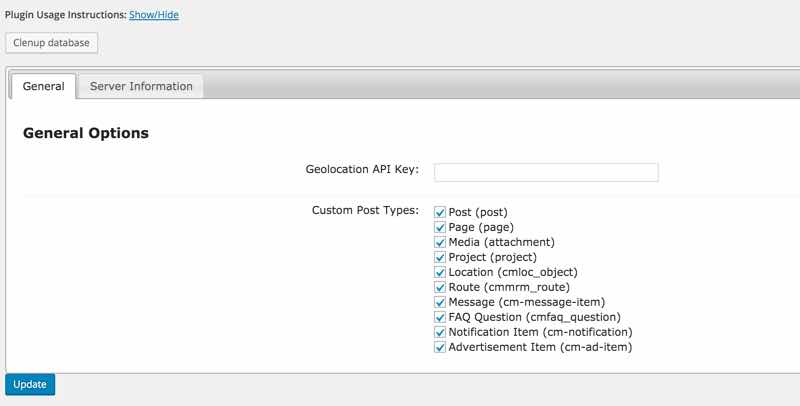The width and height of the screenshot is (800, 406).
Task: Uncheck the Advertisement Item (cm-ad-item) checkbox
Action: [440, 347]
